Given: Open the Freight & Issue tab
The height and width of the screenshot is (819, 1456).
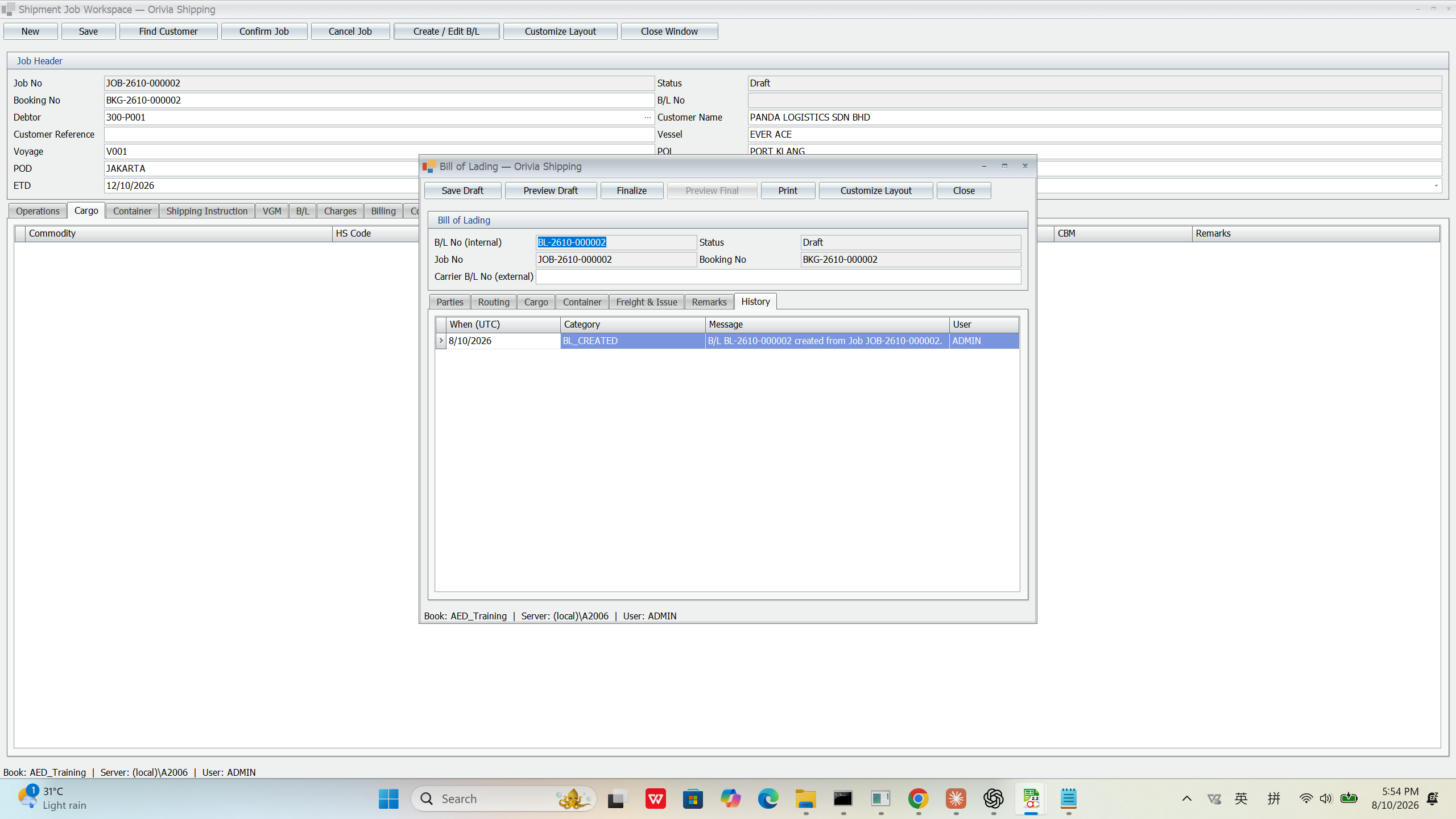Looking at the screenshot, I should coord(647,302).
